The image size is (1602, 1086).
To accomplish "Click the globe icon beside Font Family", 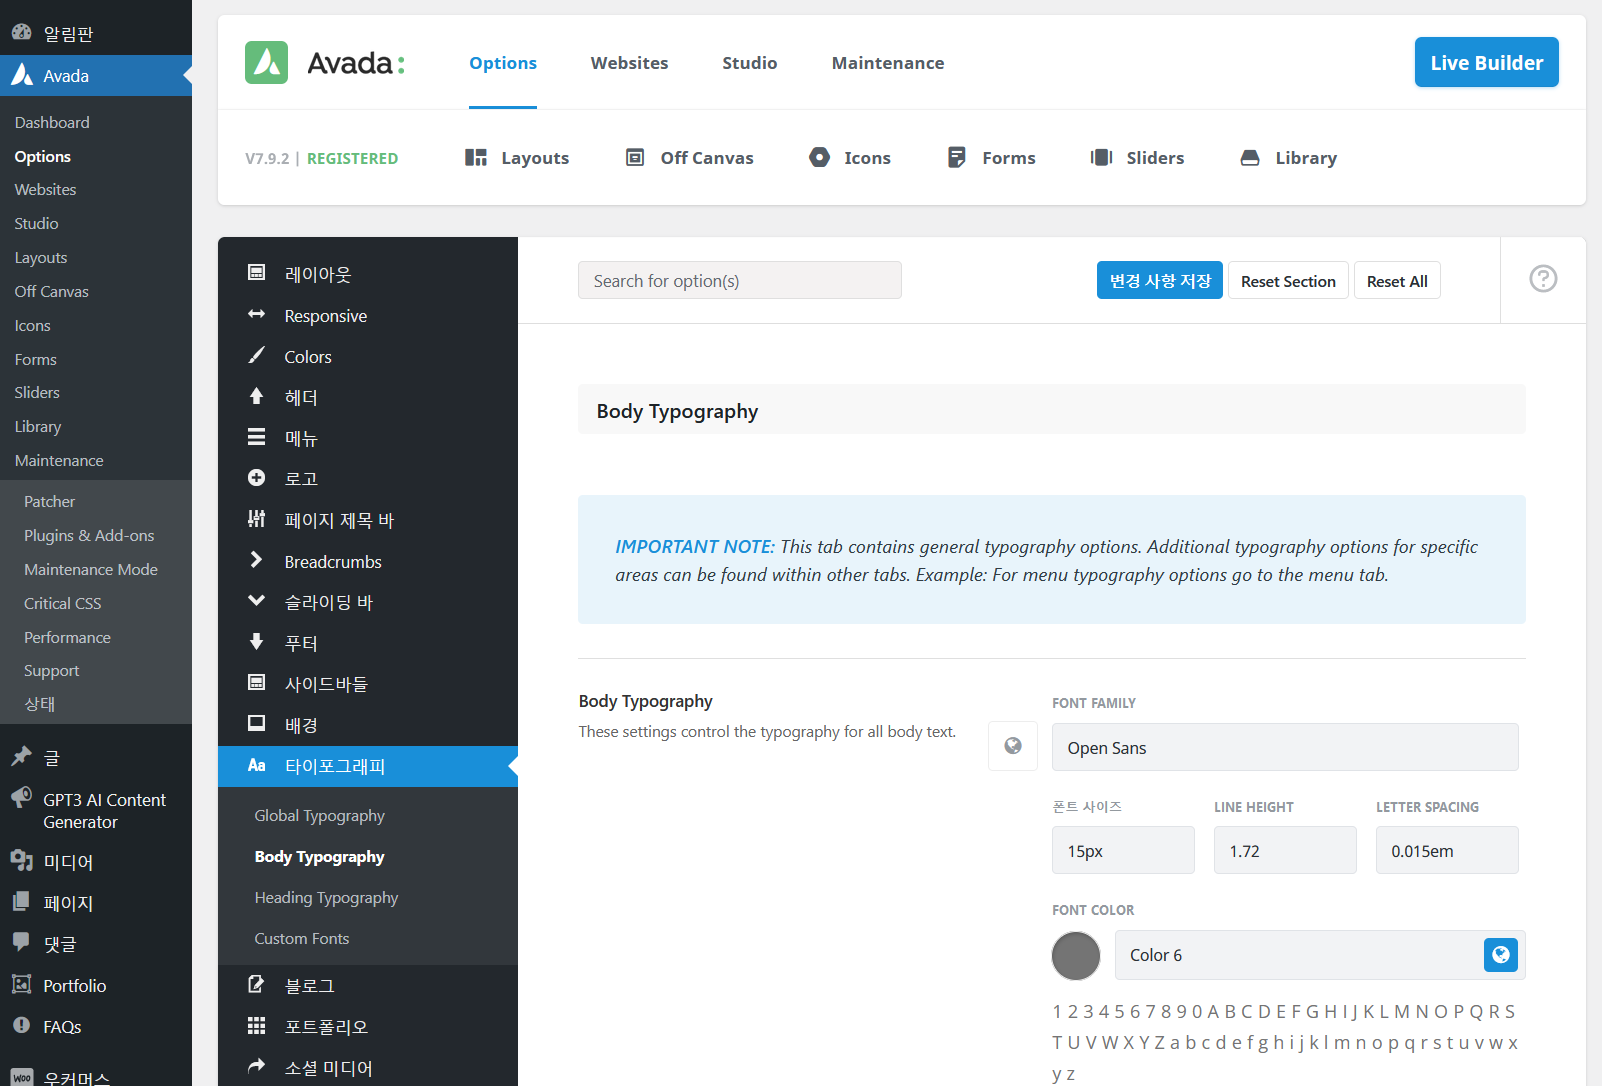I will click(x=1013, y=746).
